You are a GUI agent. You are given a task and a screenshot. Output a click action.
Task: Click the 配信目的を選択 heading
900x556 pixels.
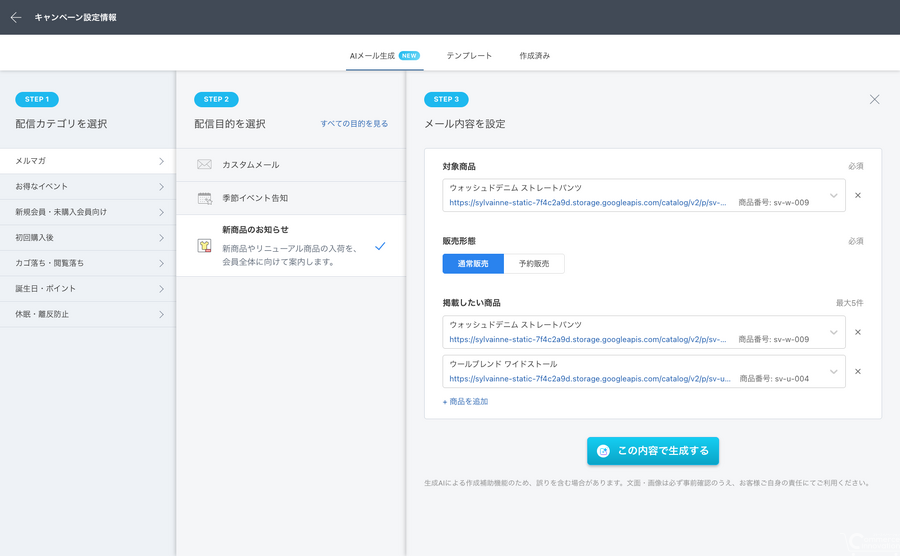[x=230, y=124]
